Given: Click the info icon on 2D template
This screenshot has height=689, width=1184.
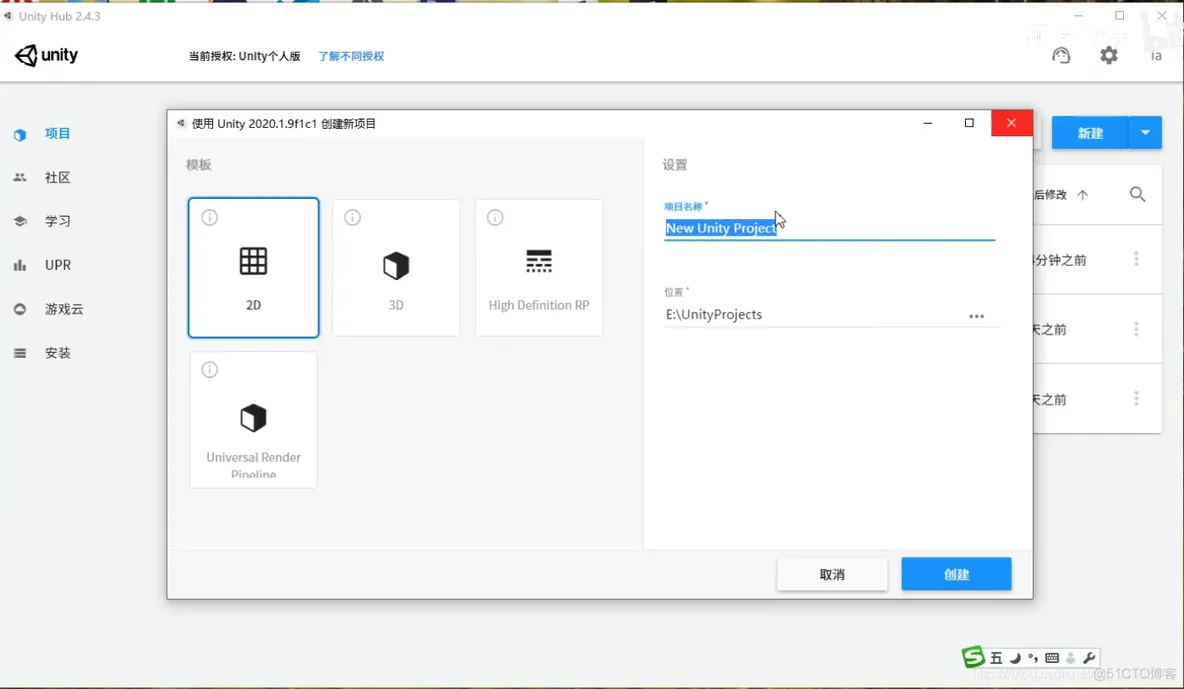Looking at the screenshot, I should 210,218.
